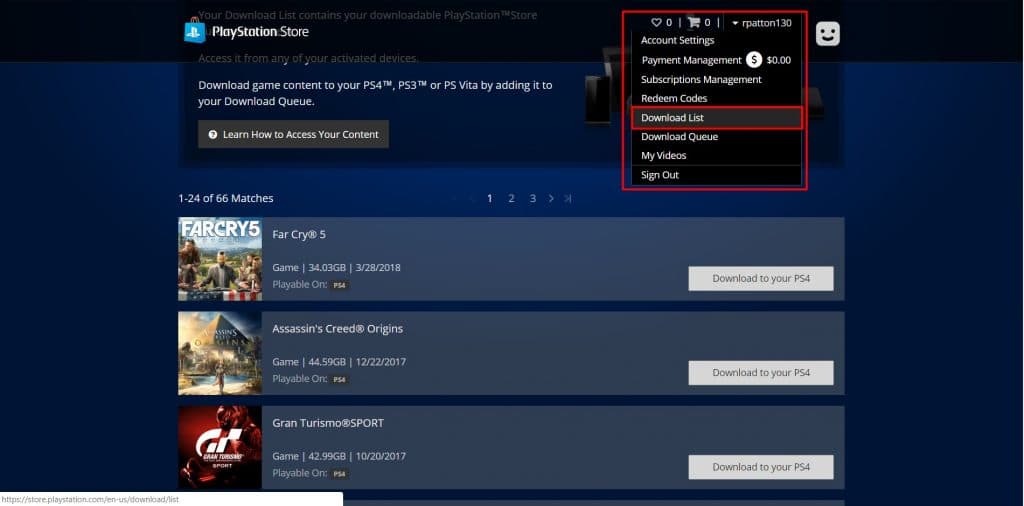Click the Far Cry® 5 title
Screen dimensions: 1024x506
pyautogui.click(x=299, y=234)
